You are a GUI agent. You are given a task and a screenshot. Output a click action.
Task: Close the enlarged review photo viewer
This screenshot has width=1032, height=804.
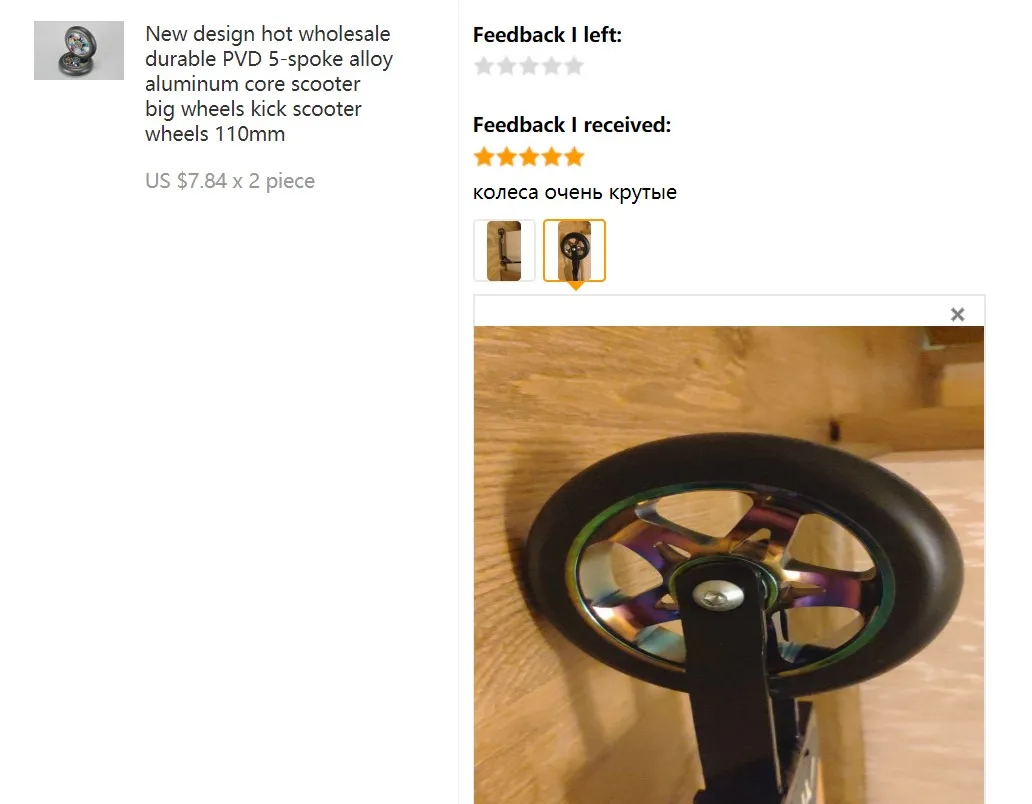958,314
